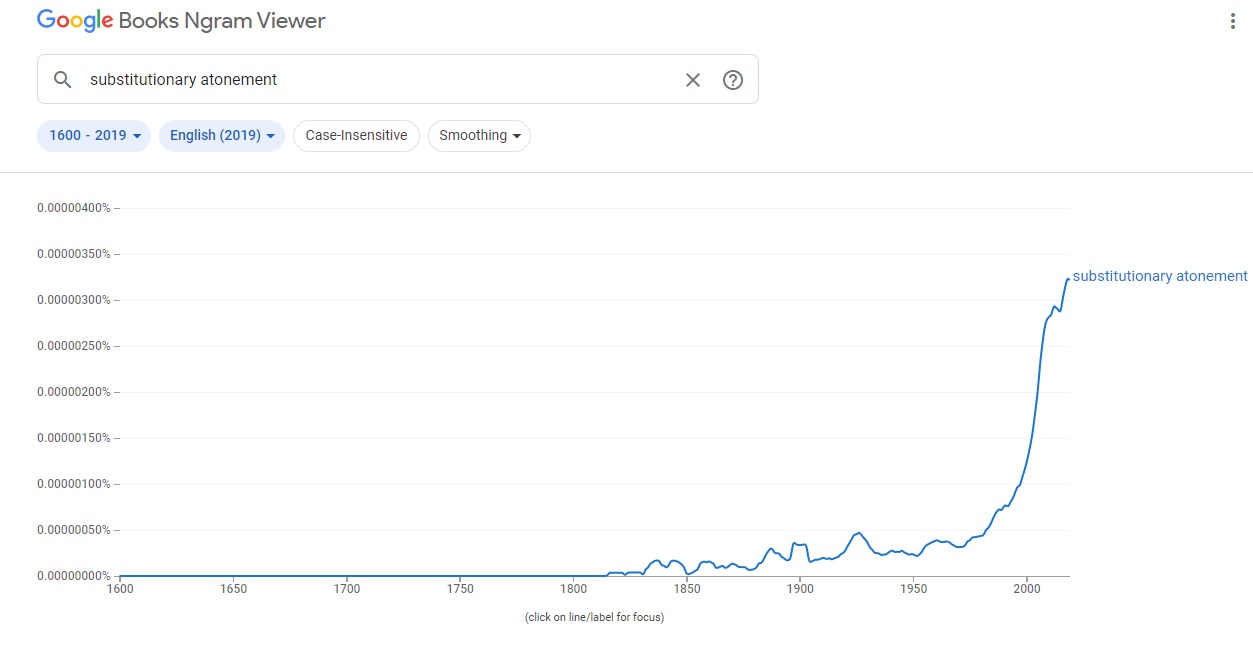The height and width of the screenshot is (645, 1253).
Task: Toggle the Case-Insensitive option
Action: tap(356, 136)
